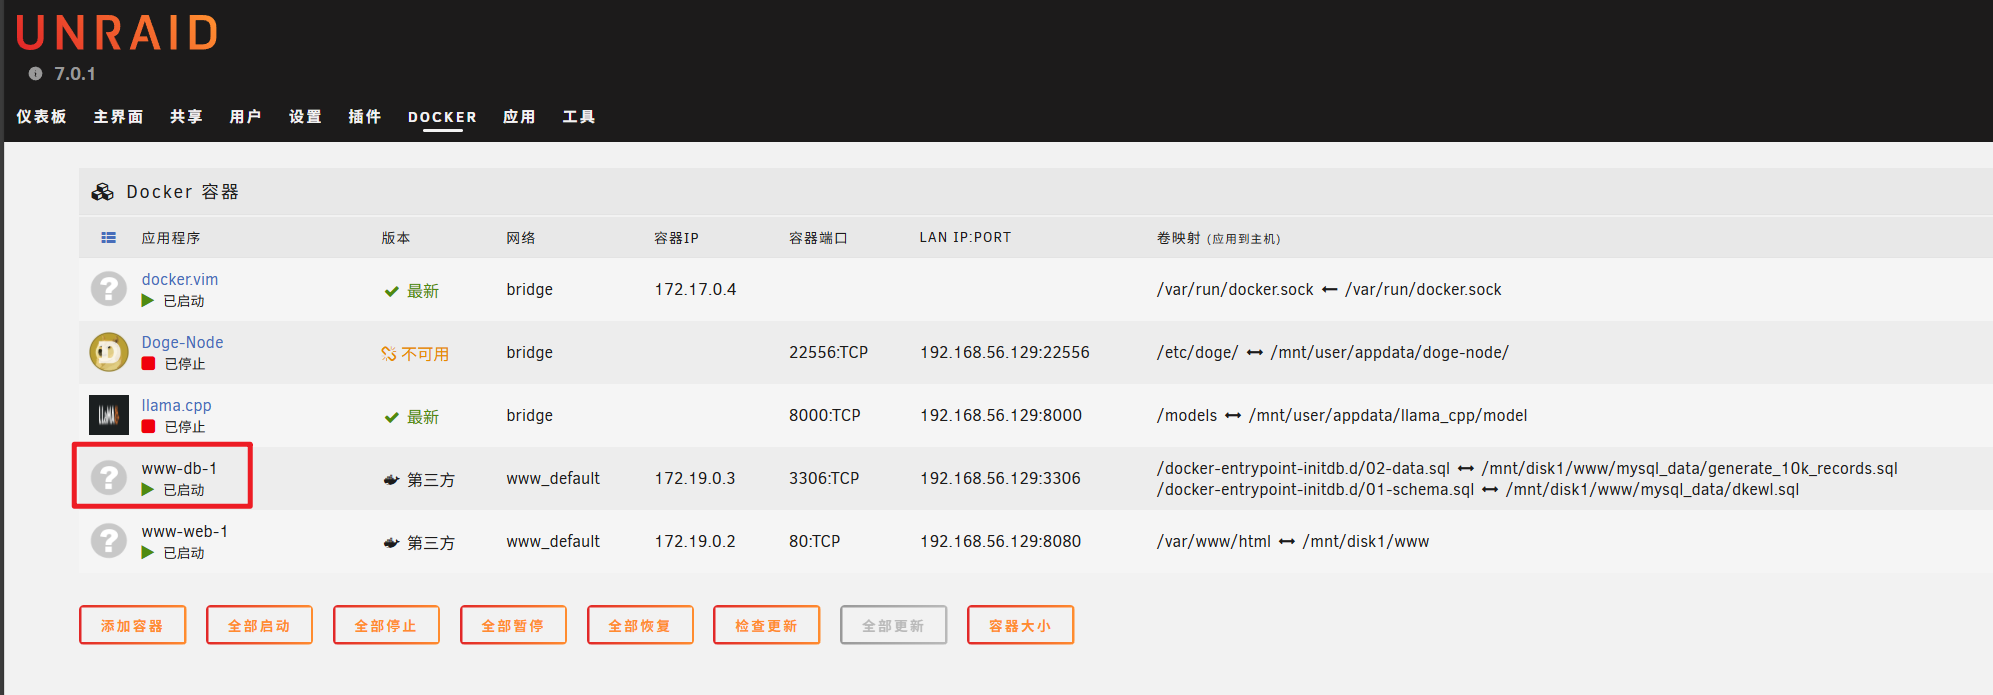The width and height of the screenshot is (1993, 695).
Task: Open the 主界面 main tab
Action: point(118,117)
